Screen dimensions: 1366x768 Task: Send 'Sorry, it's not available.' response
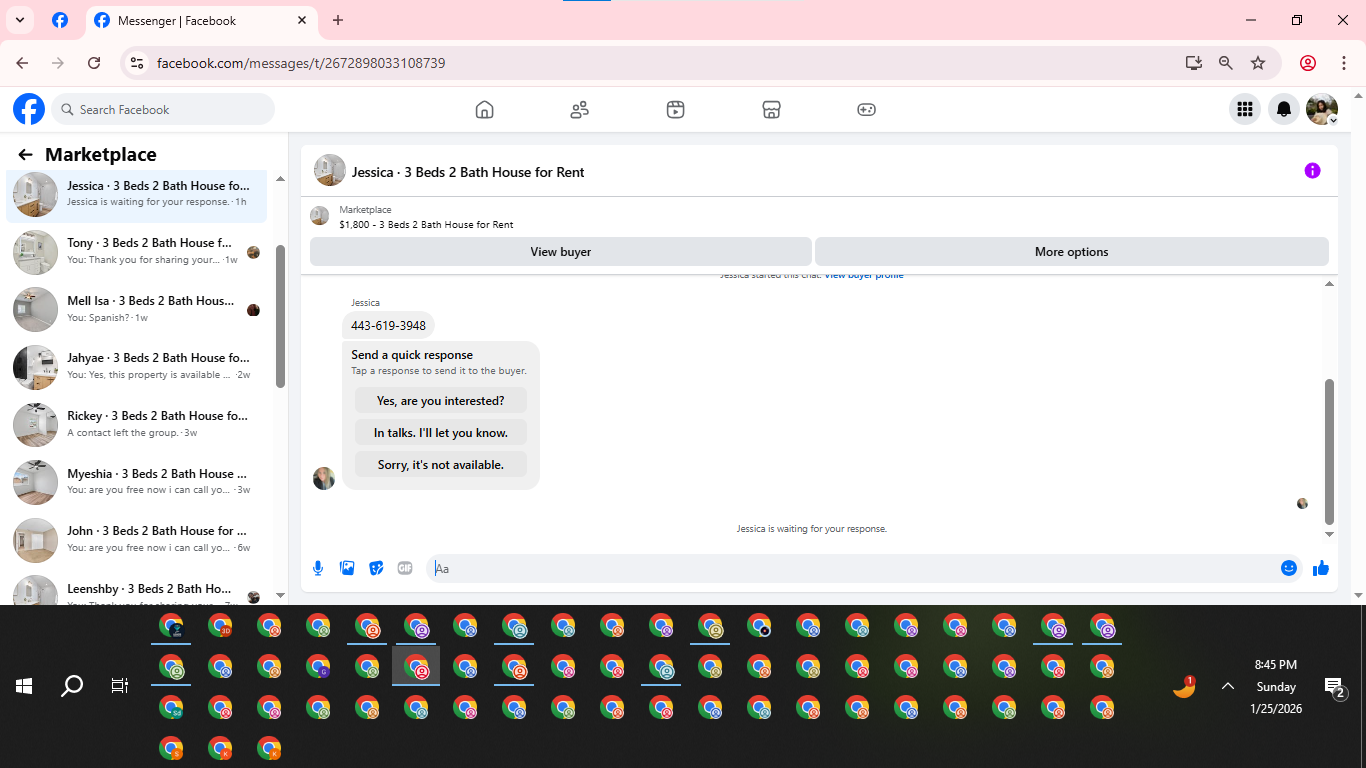point(441,465)
